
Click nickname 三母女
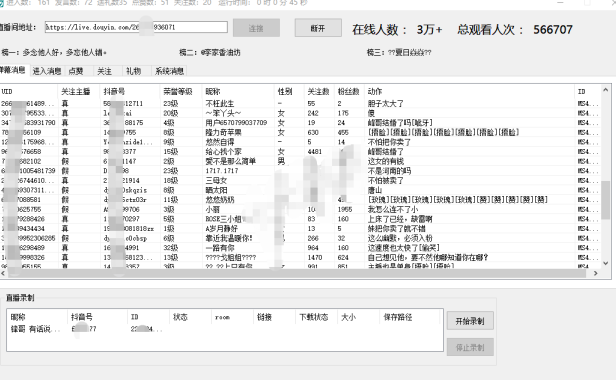coord(216,180)
